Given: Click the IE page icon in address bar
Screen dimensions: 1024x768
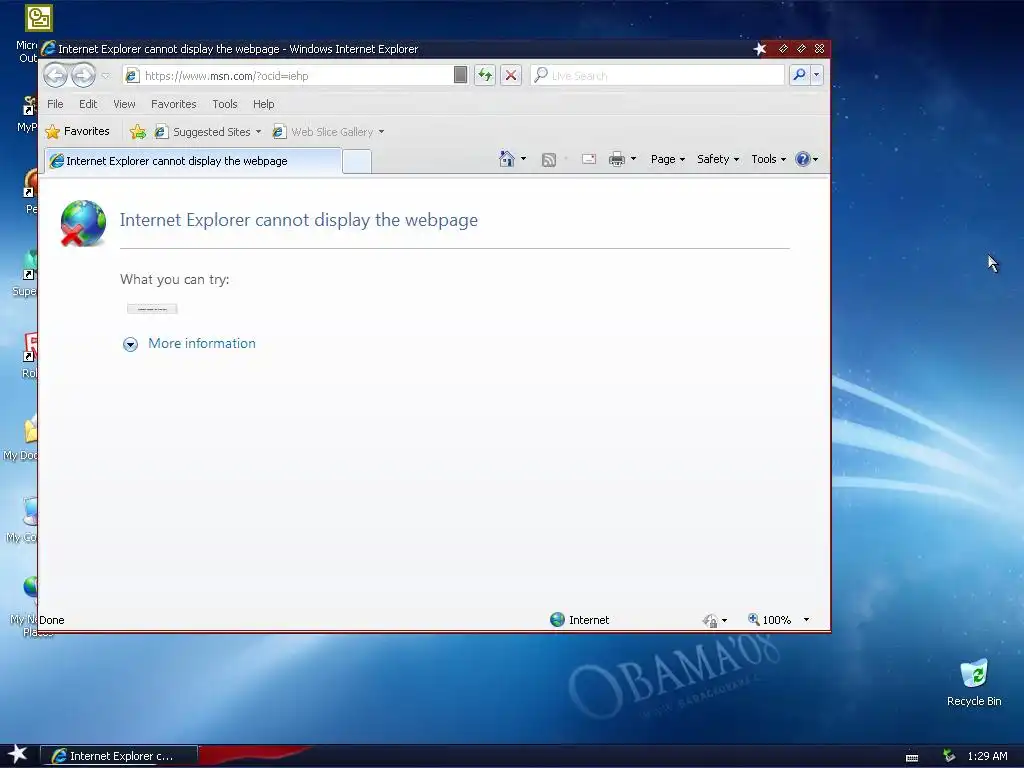Looking at the screenshot, I should tap(132, 76).
